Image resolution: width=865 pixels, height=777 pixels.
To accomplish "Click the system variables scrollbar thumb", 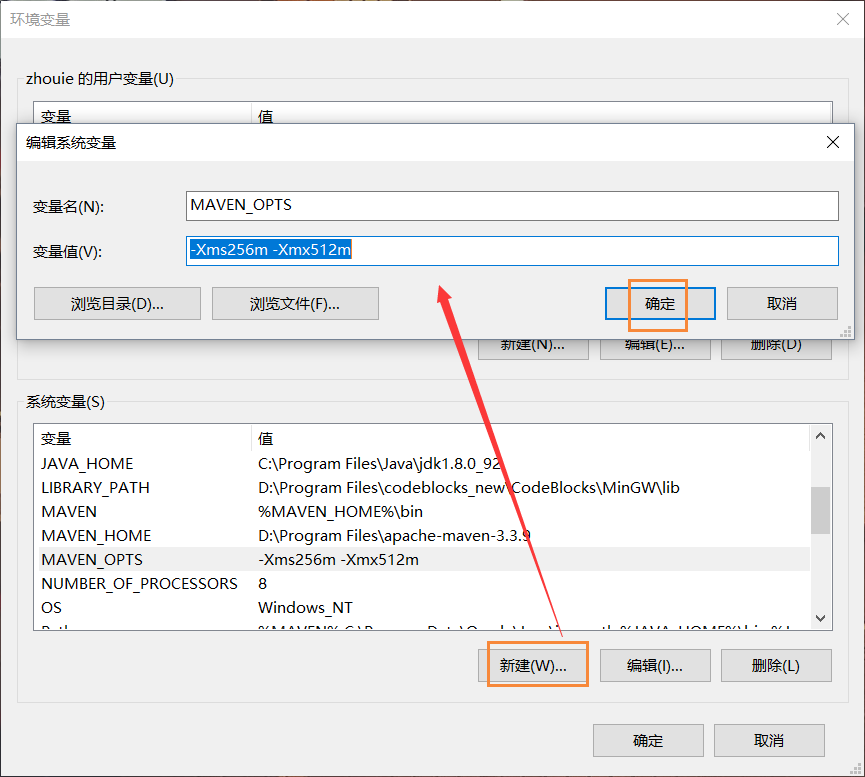I will click(820, 510).
